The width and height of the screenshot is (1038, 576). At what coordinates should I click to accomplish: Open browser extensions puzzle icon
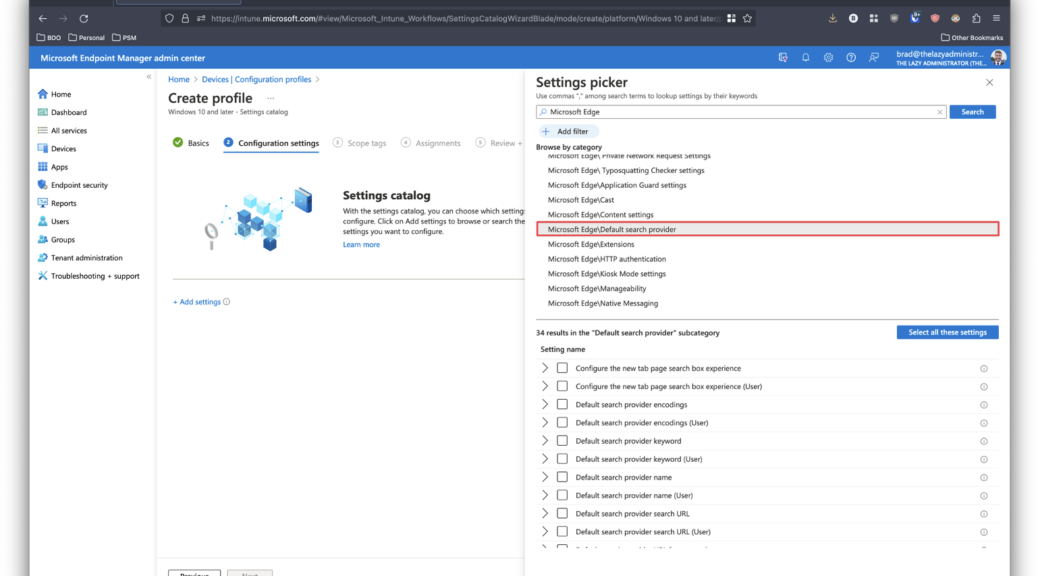pos(976,19)
